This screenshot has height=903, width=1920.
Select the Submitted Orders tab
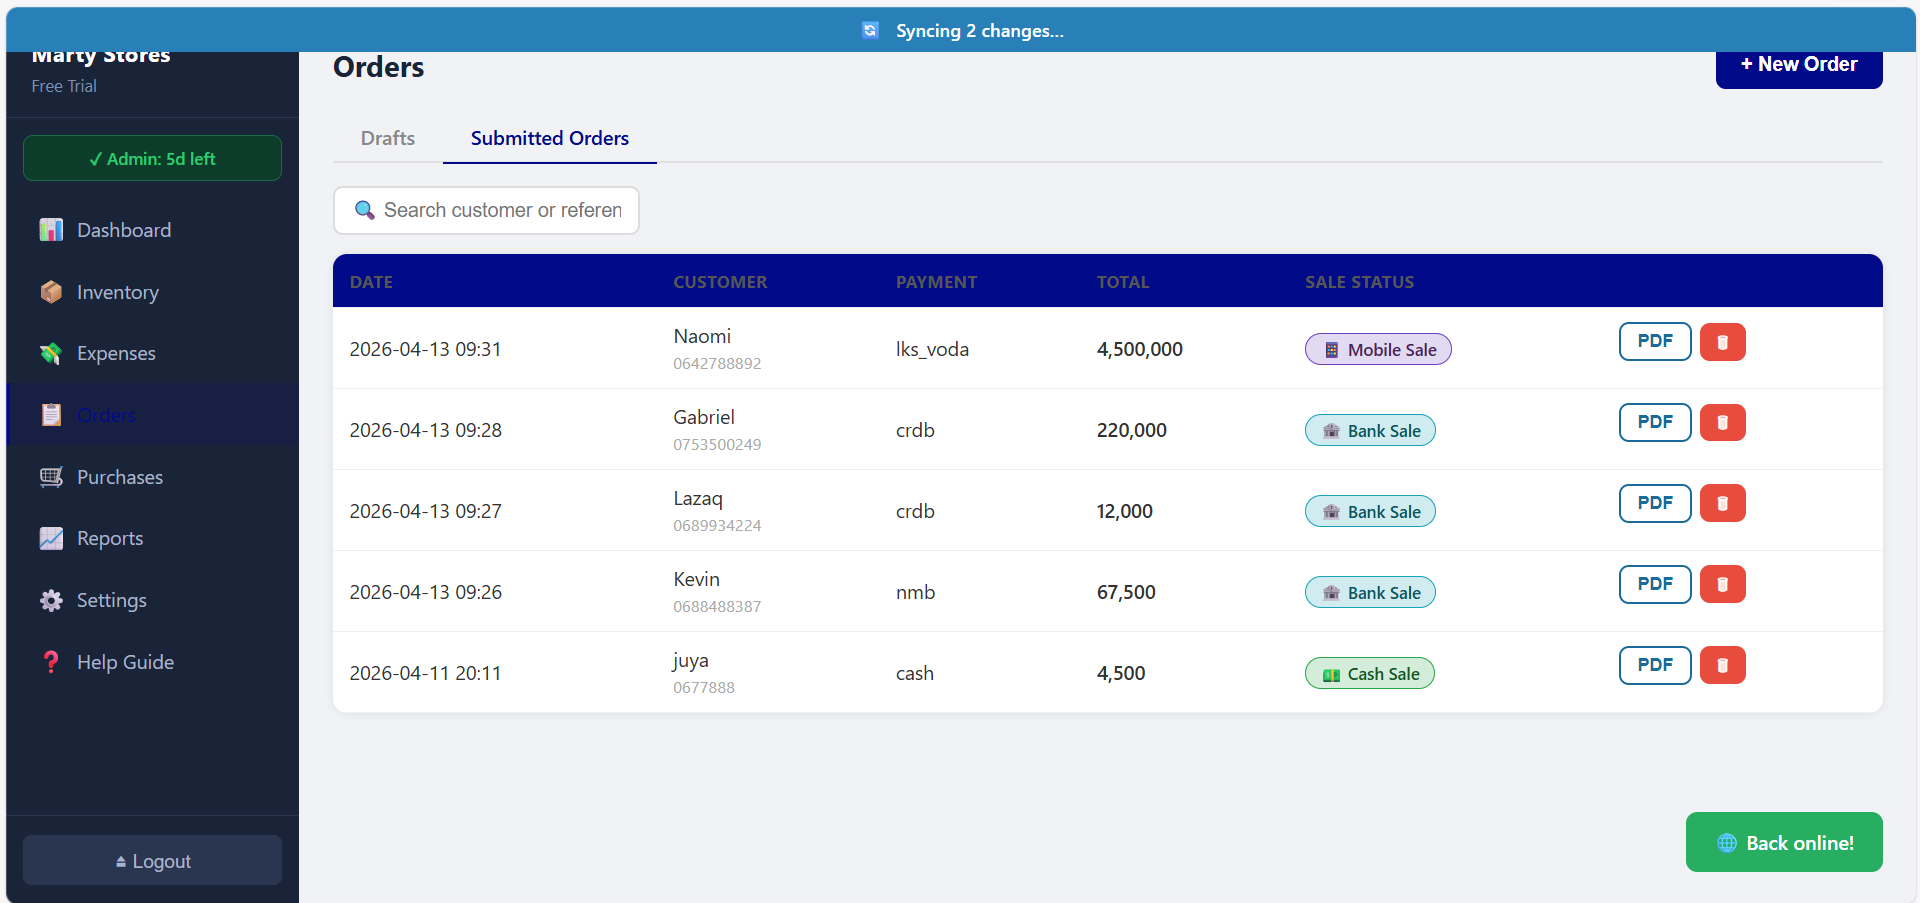tap(549, 138)
